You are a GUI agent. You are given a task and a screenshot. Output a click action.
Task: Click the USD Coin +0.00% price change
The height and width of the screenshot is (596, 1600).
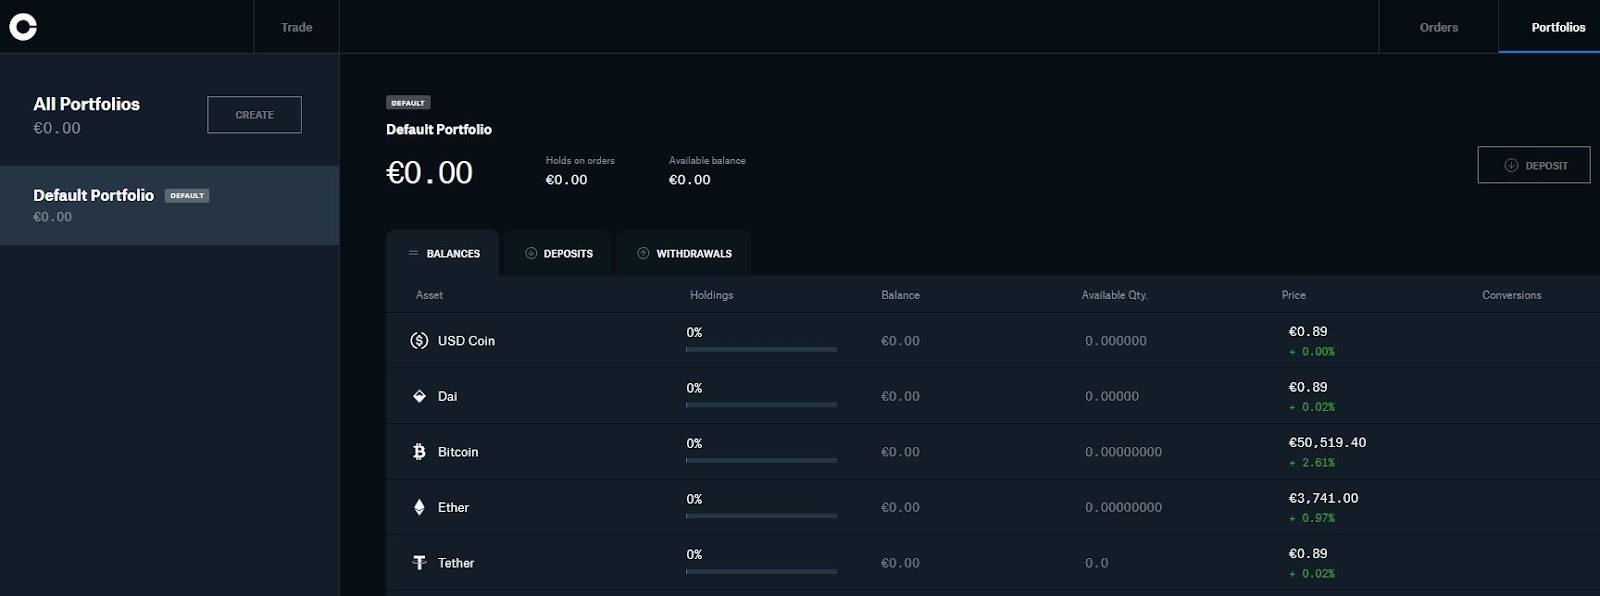coord(1312,352)
